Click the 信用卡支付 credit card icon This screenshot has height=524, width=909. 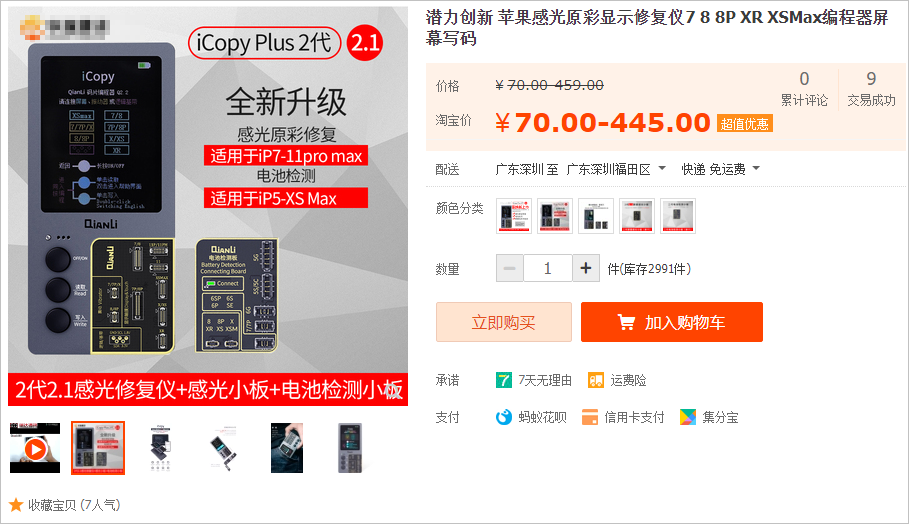[x=590, y=417]
